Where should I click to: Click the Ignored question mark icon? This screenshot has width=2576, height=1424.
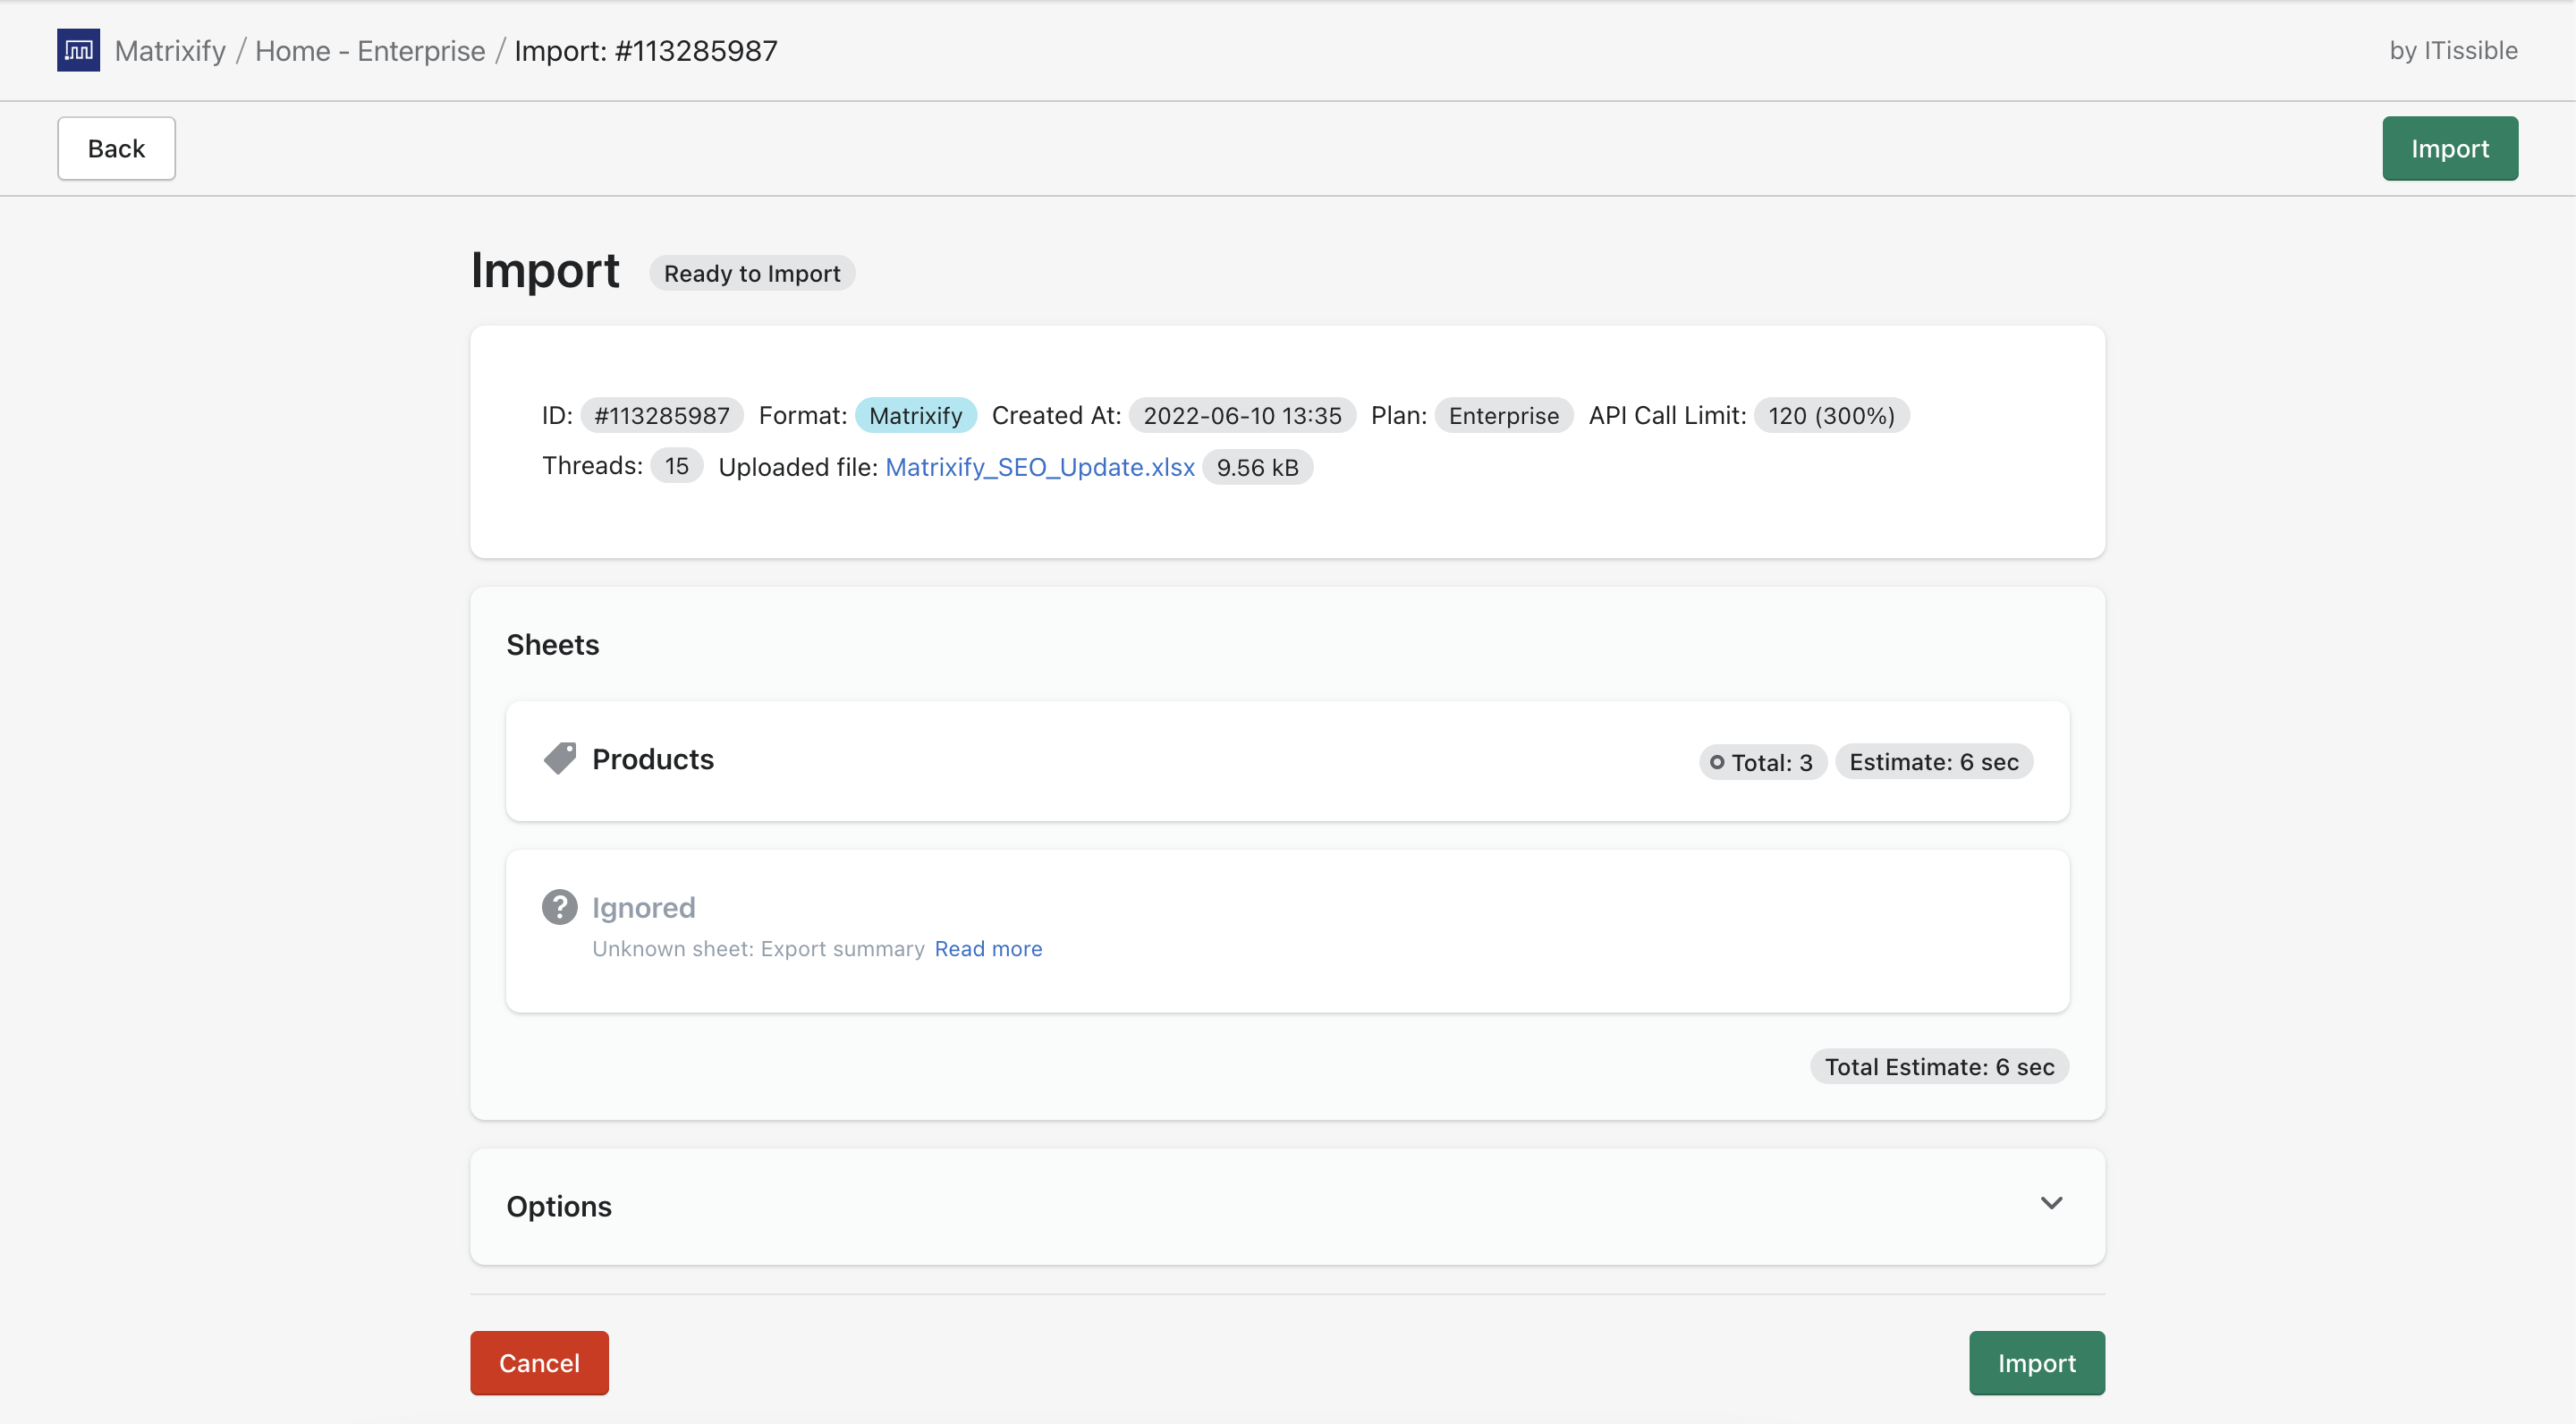point(559,907)
